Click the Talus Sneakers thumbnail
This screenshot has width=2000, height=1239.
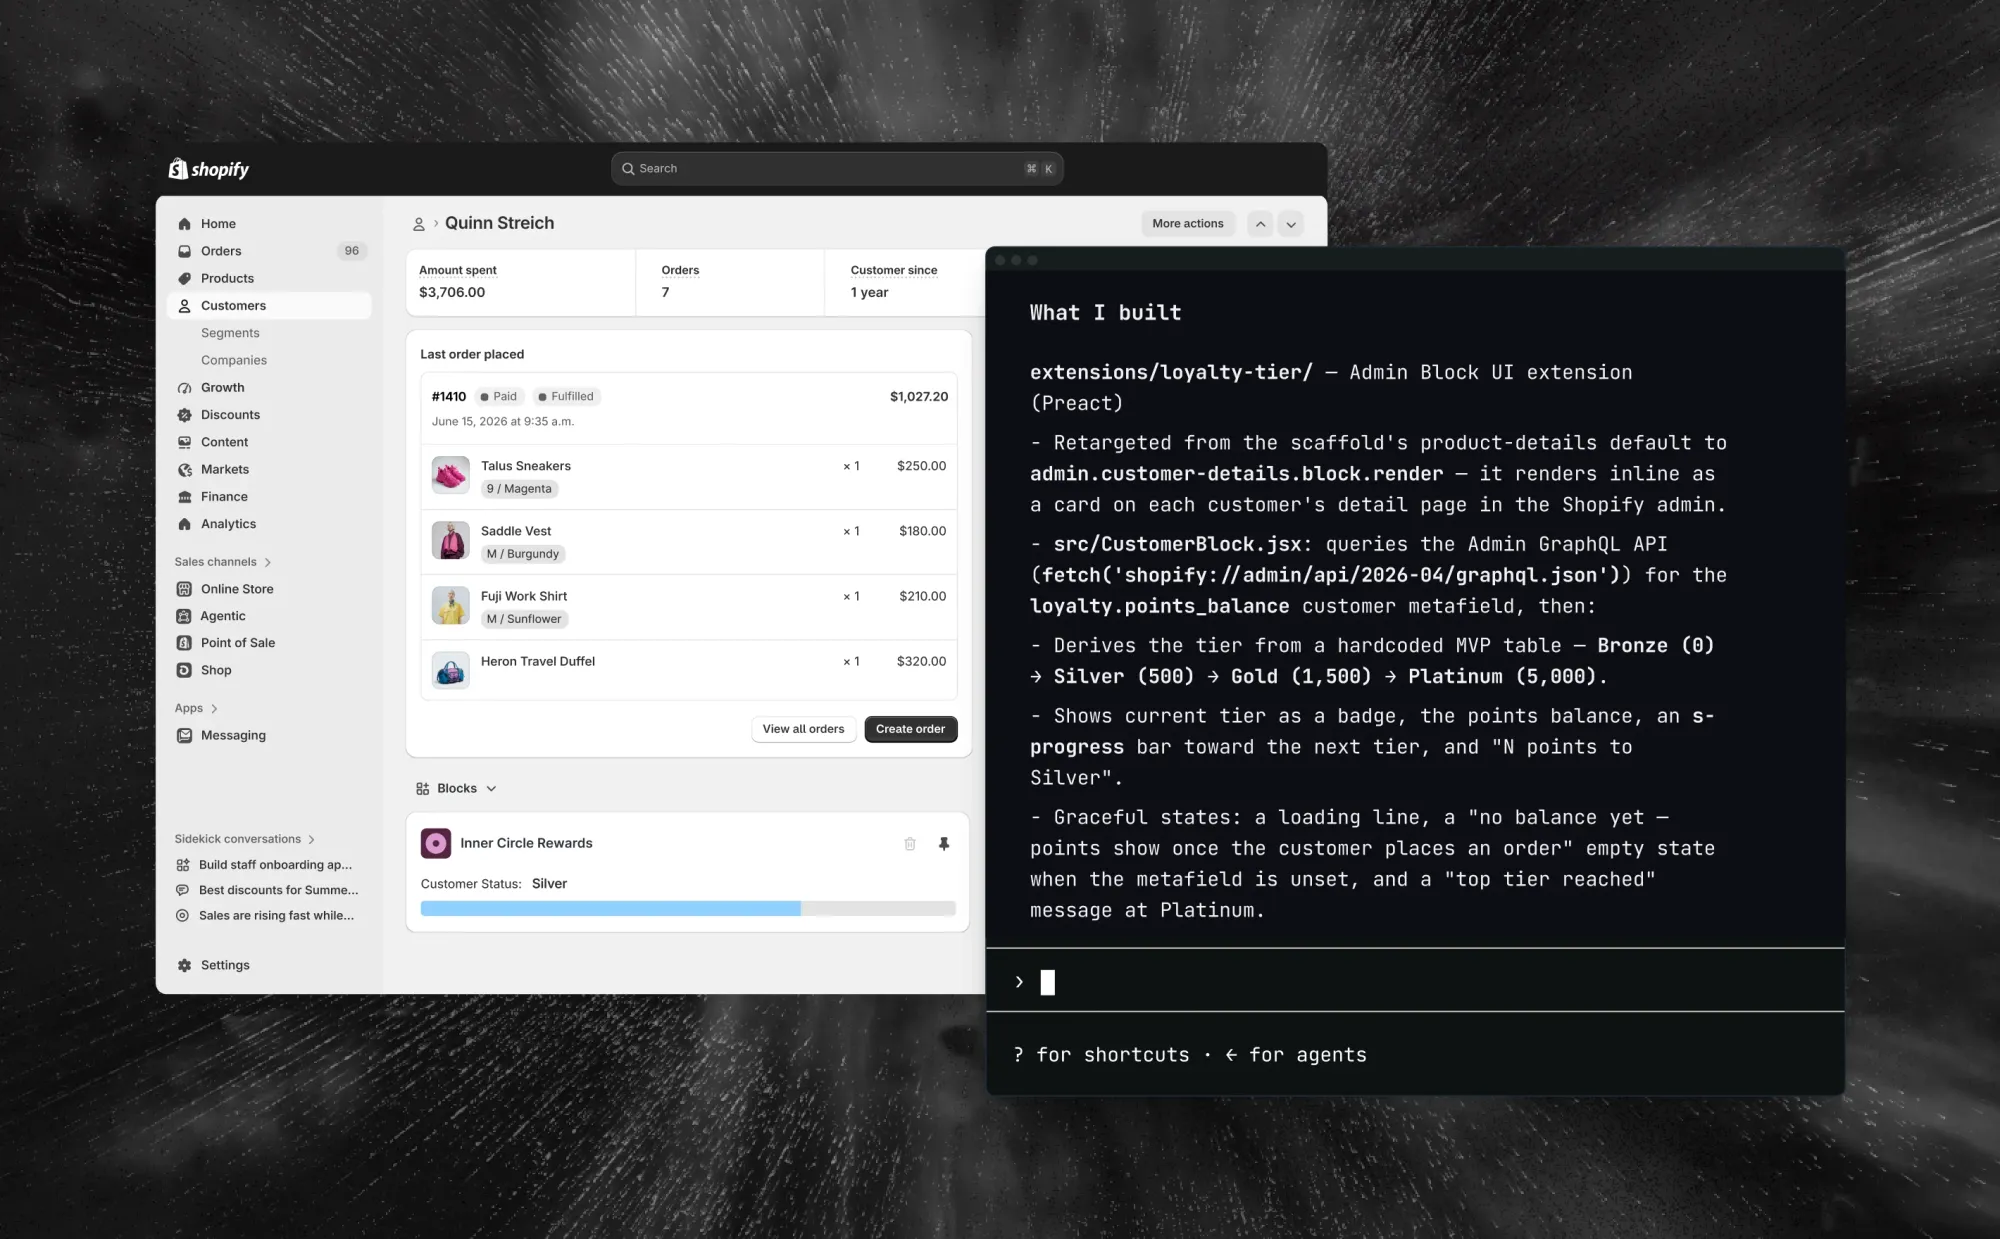point(451,475)
